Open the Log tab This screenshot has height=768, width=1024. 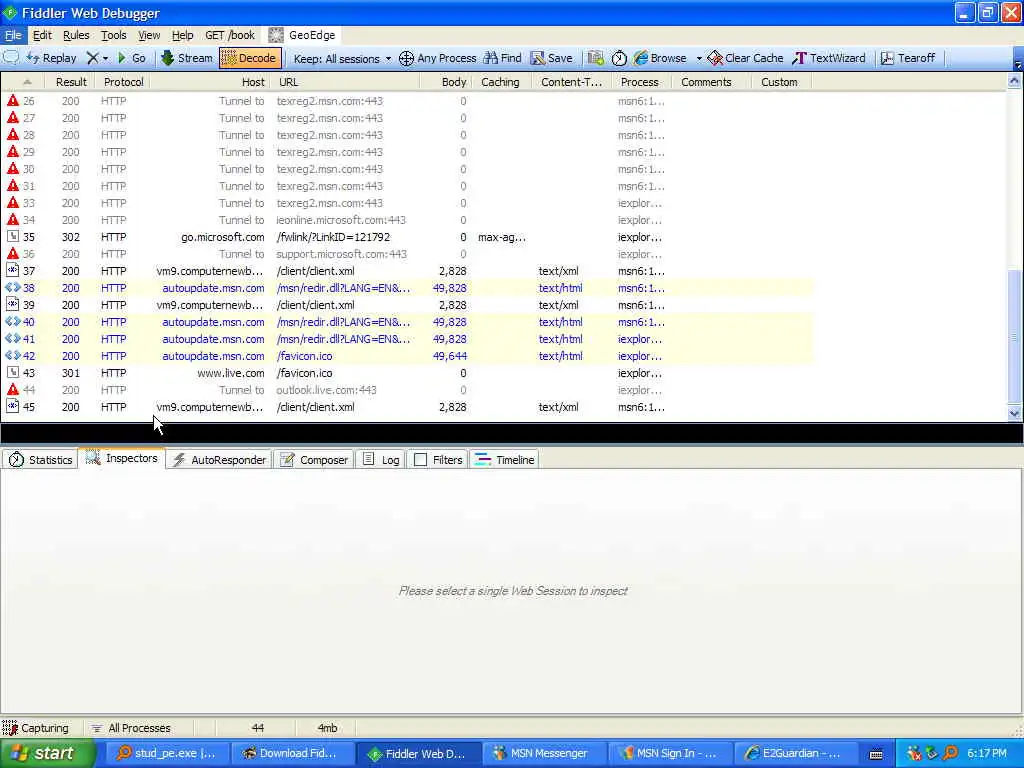(x=381, y=460)
